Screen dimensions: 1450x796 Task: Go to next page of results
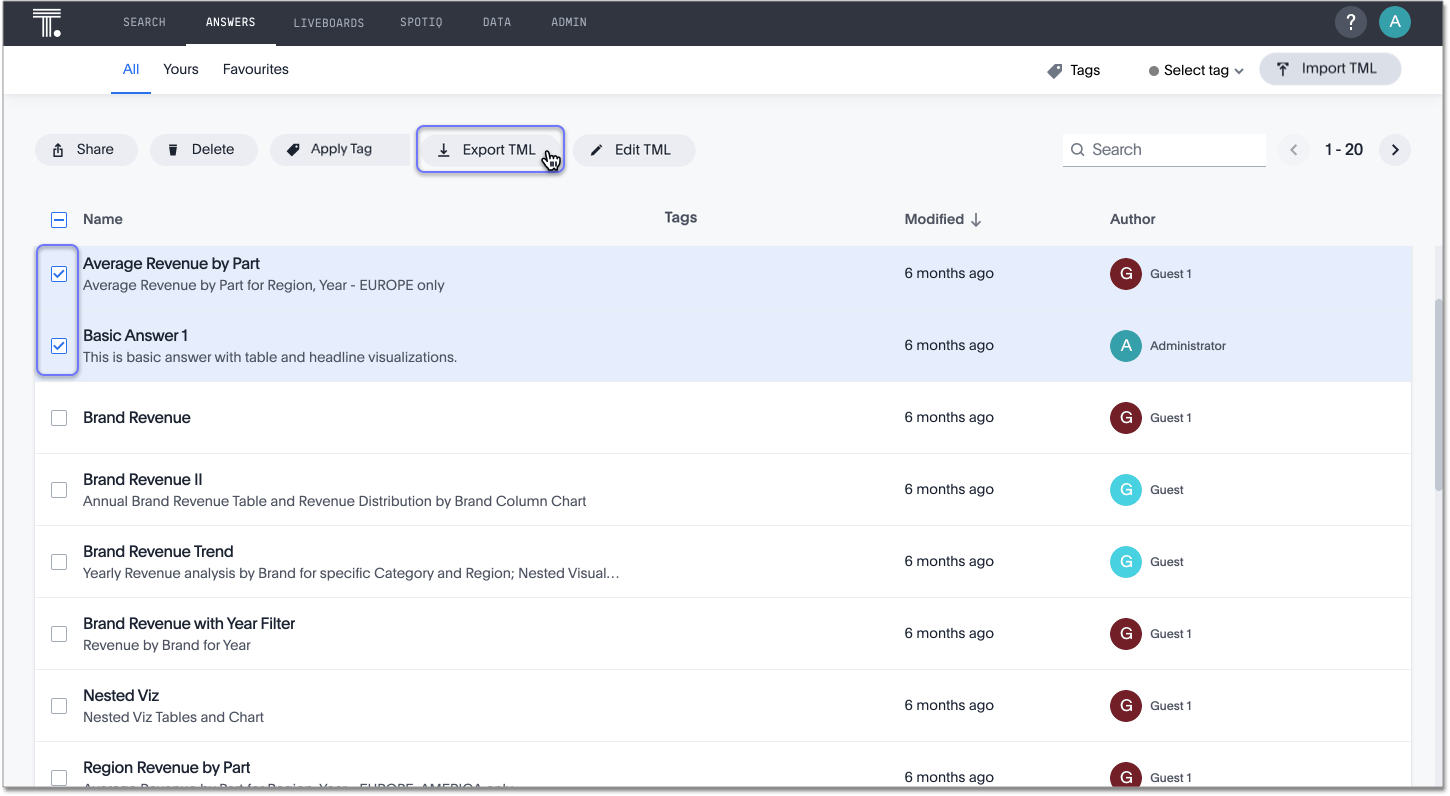1395,150
